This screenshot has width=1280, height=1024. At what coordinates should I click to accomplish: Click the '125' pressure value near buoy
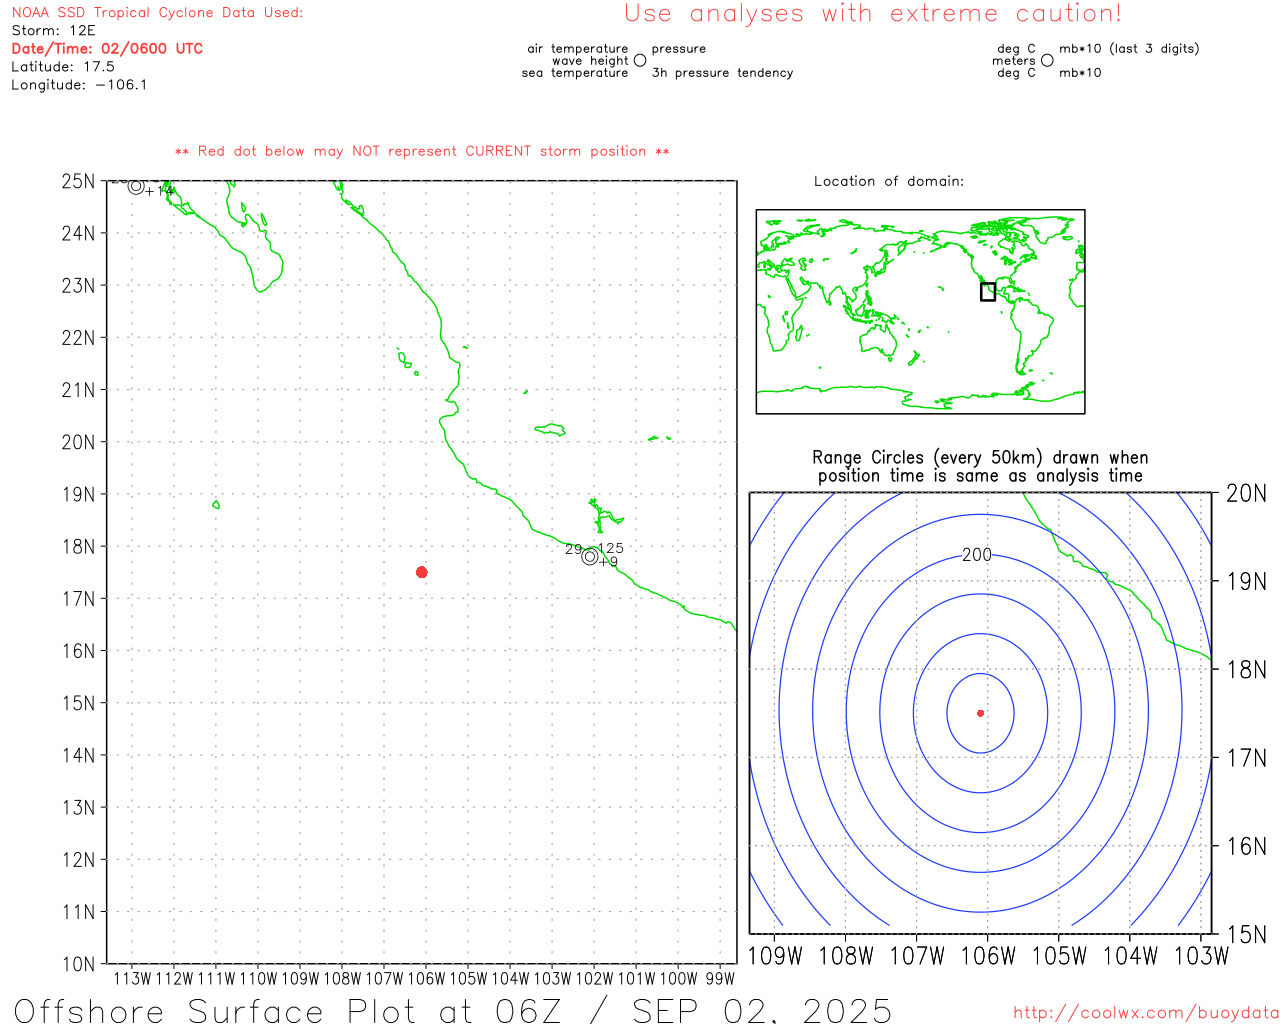pos(611,548)
